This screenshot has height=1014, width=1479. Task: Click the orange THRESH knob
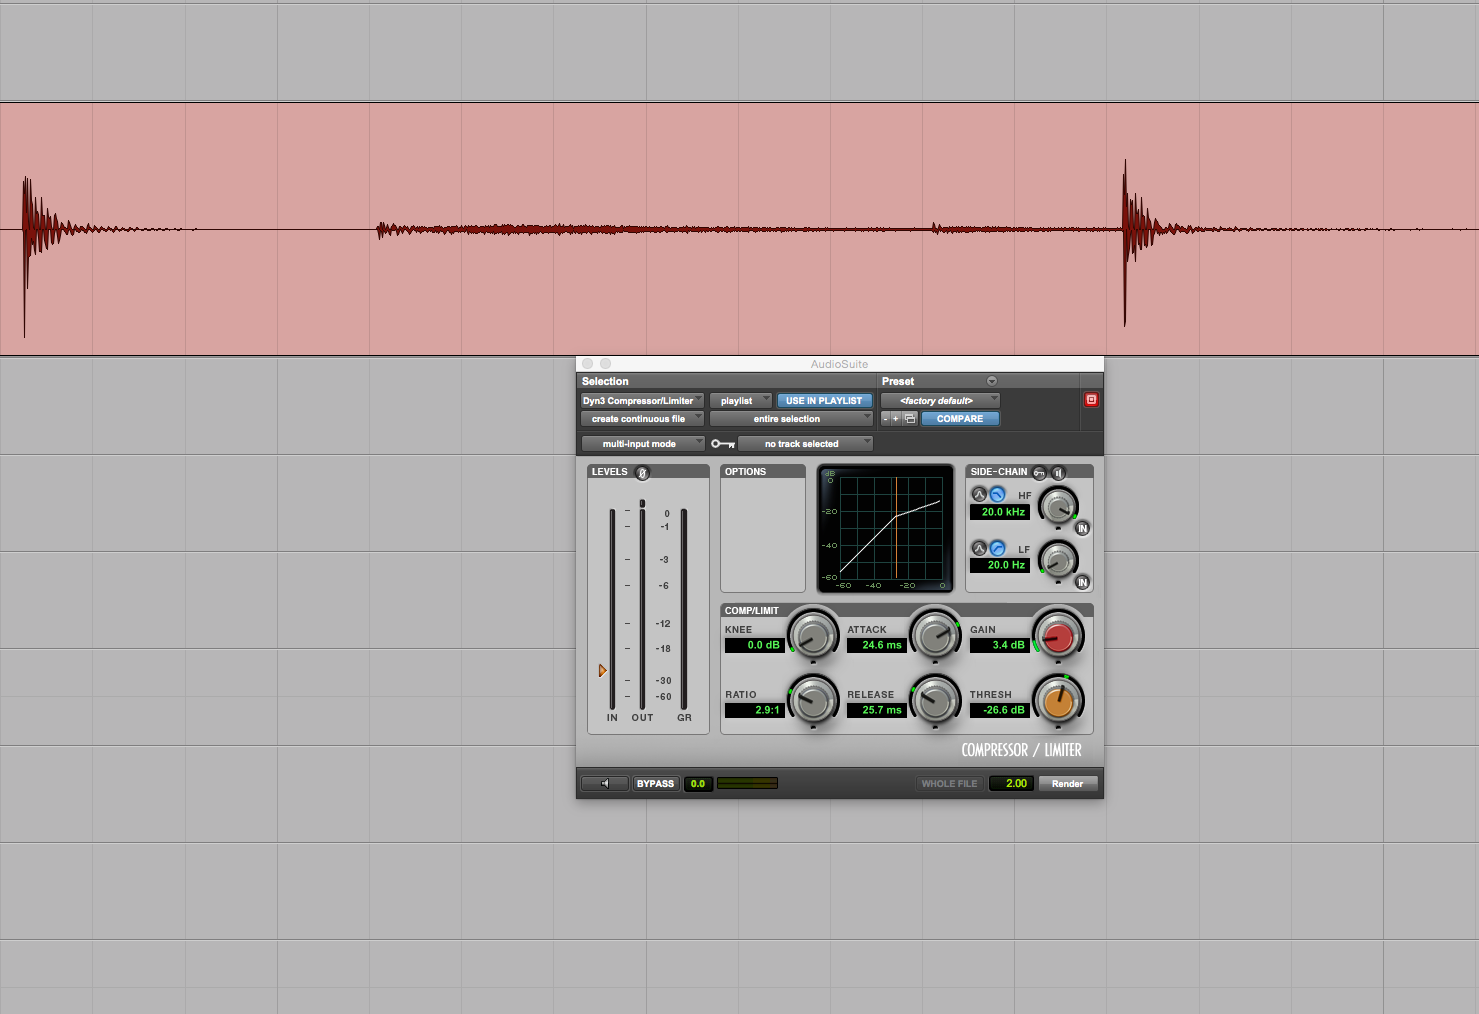pyautogui.click(x=1058, y=700)
